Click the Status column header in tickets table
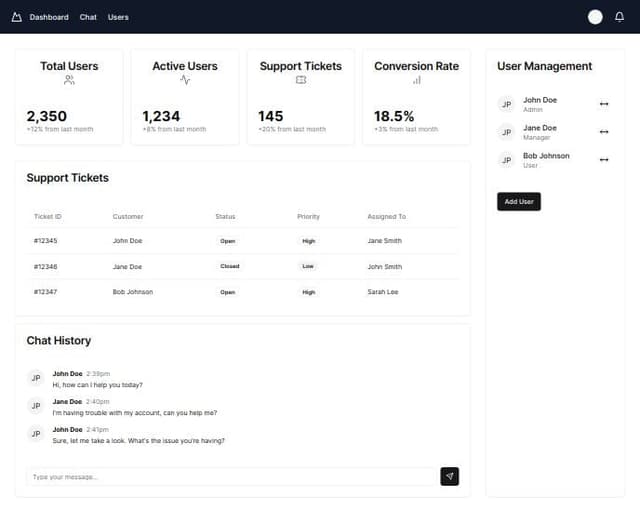 [x=225, y=216]
